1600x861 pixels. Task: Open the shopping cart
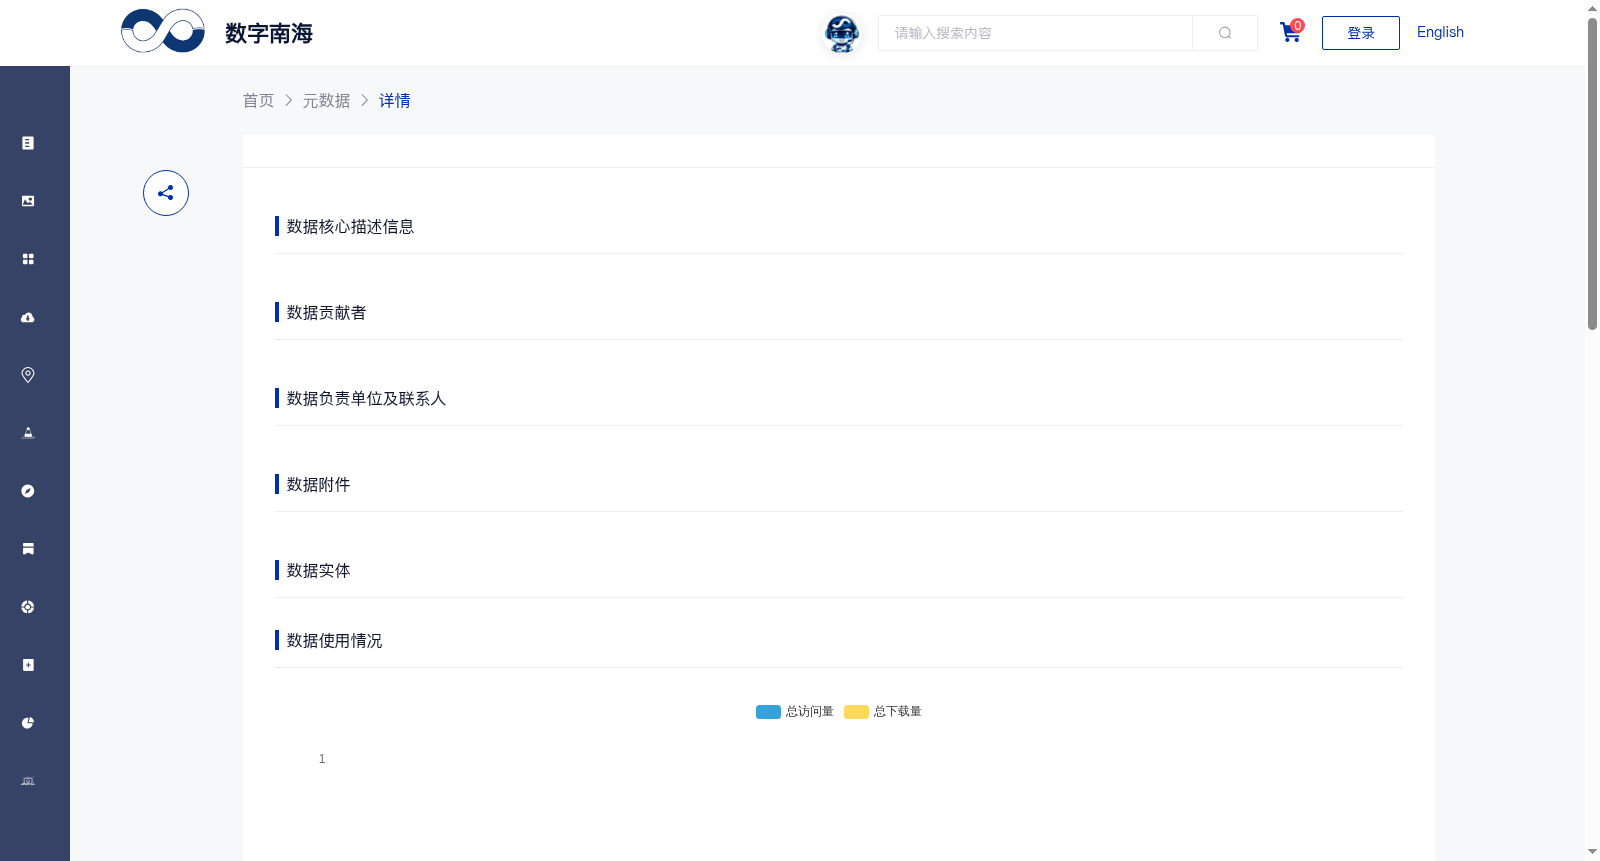tap(1291, 33)
